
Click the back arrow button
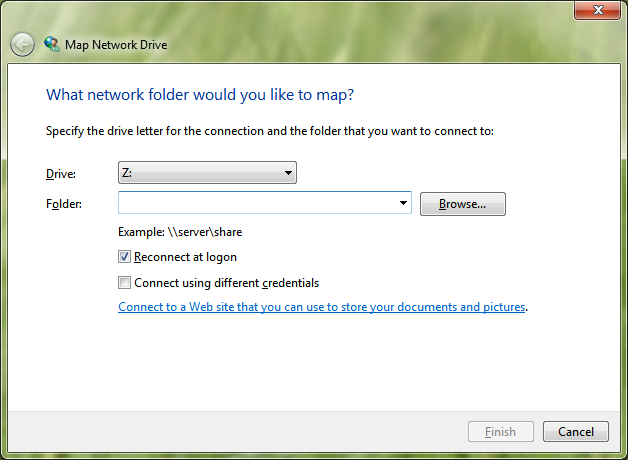(22, 44)
